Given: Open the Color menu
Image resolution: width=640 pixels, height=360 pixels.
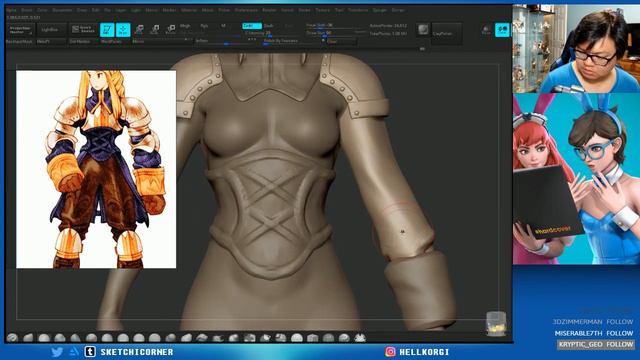Looking at the screenshot, I should (x=42, y=10).
